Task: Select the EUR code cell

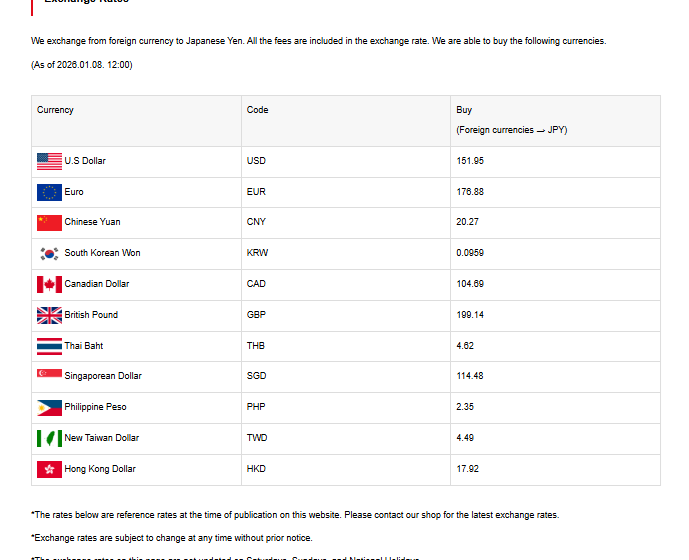Action: click(x=256, y=192)
